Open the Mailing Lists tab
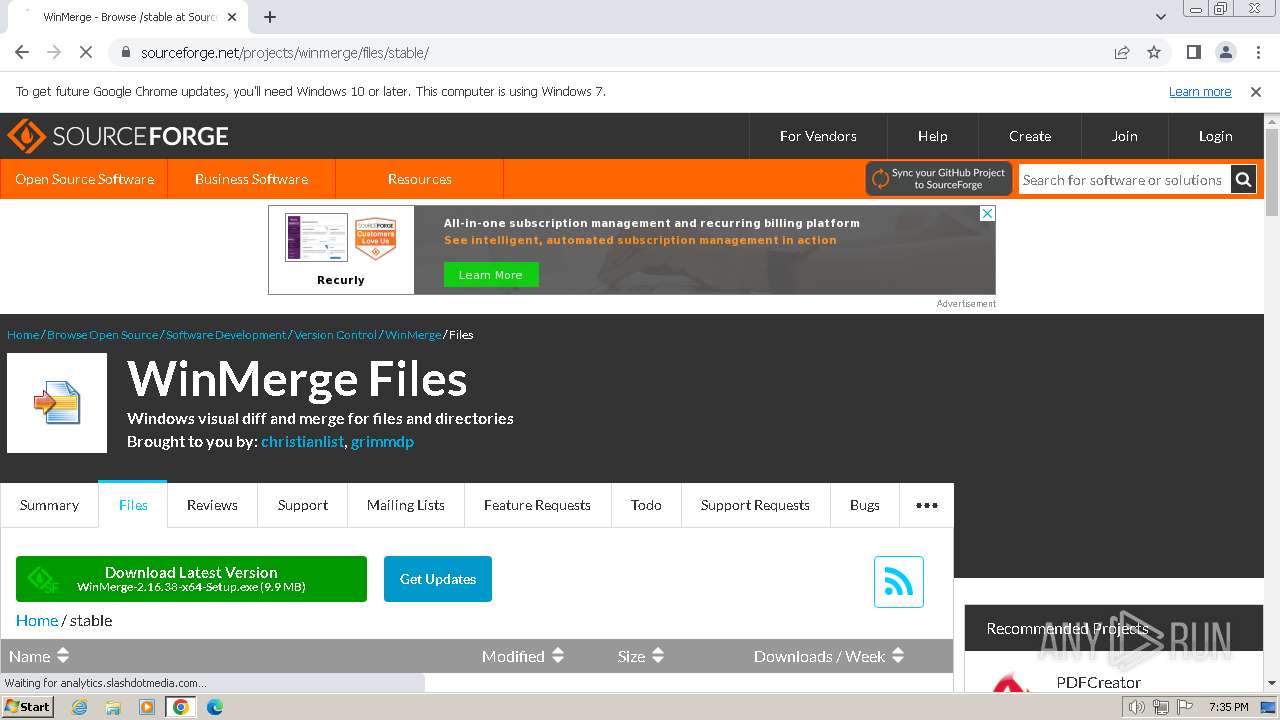Image resolution: width=1280 pixels, height=720 pixels. pyautogui.click(x=406, y=505)
